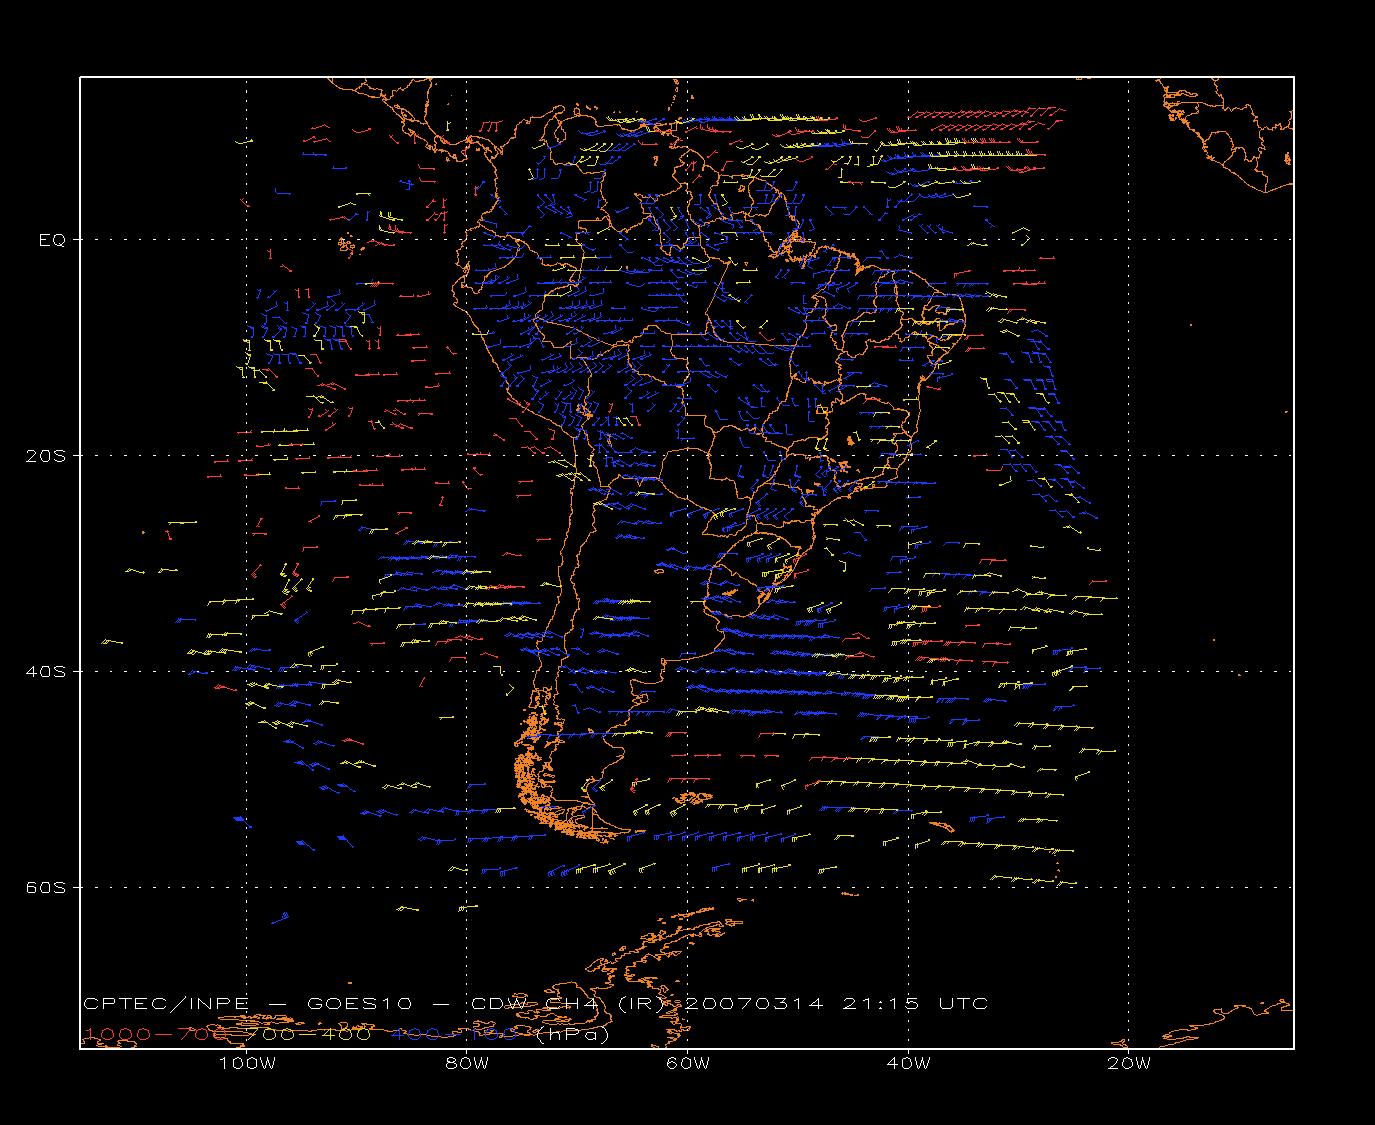Click the 20070314 date text
The height and width of the screenshot is (1125, 1375).
click(755, 1004)
